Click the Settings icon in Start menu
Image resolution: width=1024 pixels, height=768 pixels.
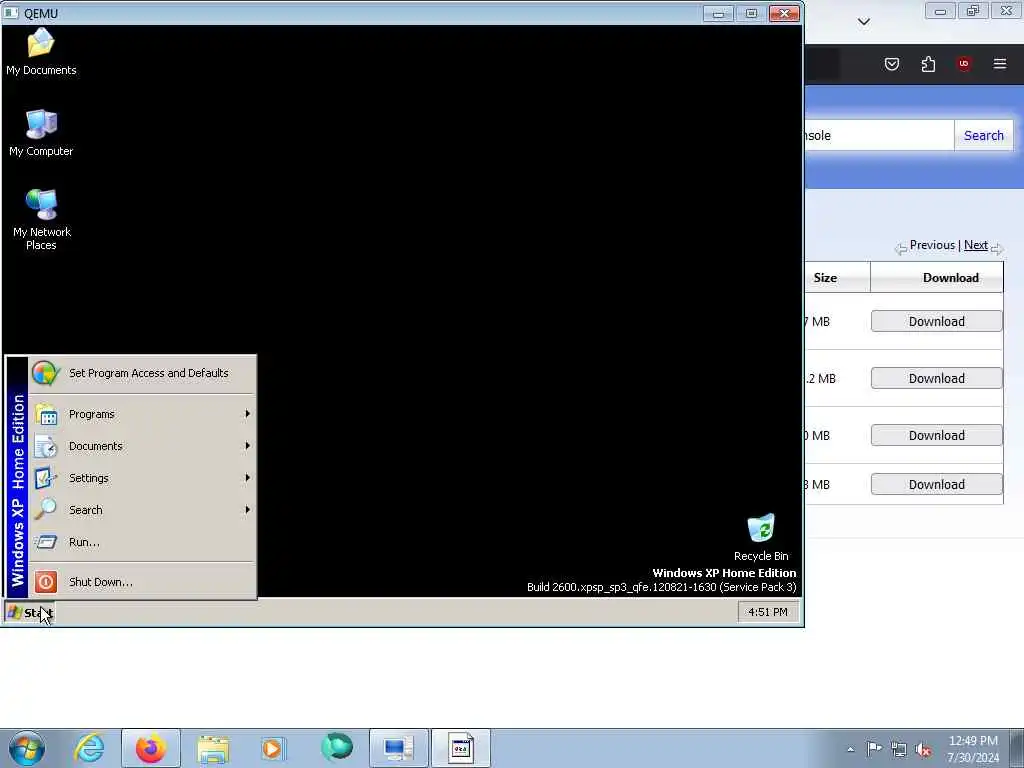46,478
